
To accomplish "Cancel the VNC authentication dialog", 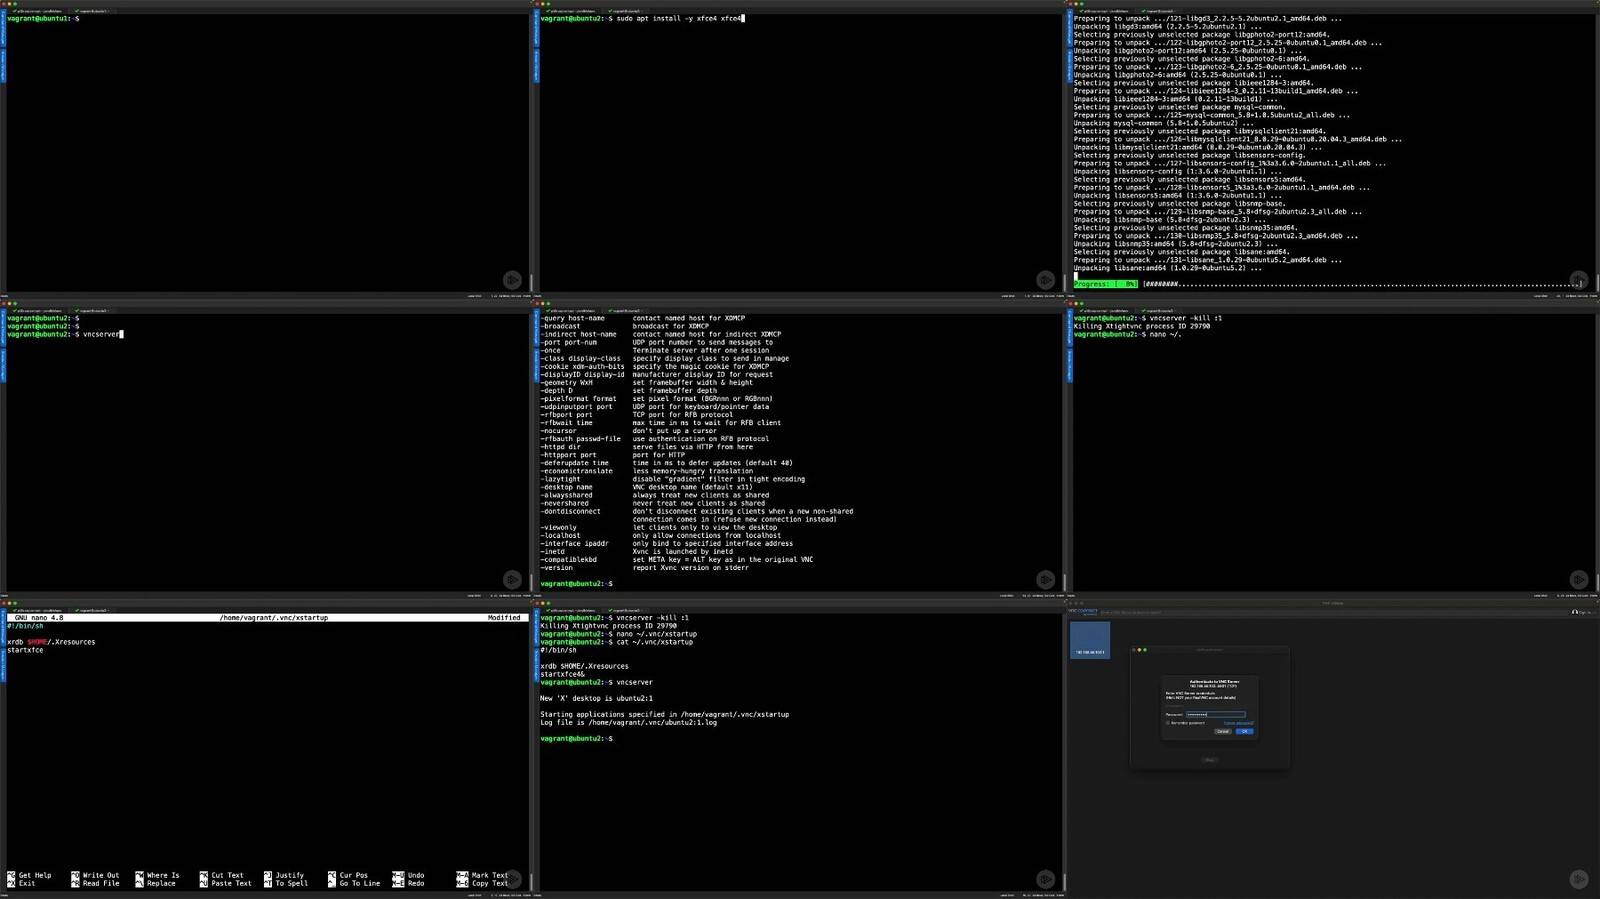I will click(x=1223, y=731).
